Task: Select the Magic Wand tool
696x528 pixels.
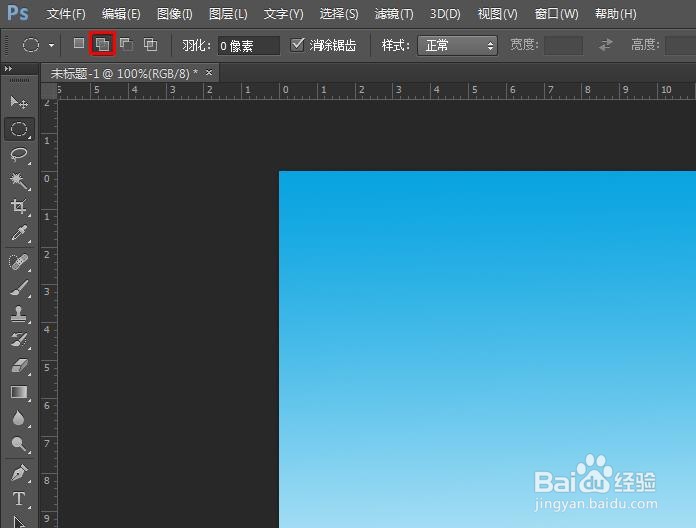Action: [19, 181]
